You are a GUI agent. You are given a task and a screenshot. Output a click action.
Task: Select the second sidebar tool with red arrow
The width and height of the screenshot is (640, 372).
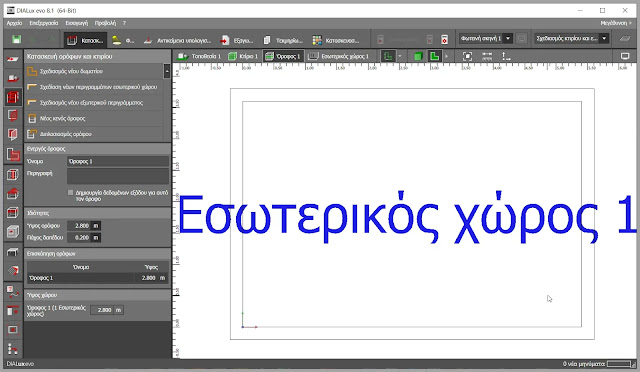click(13, 78)
